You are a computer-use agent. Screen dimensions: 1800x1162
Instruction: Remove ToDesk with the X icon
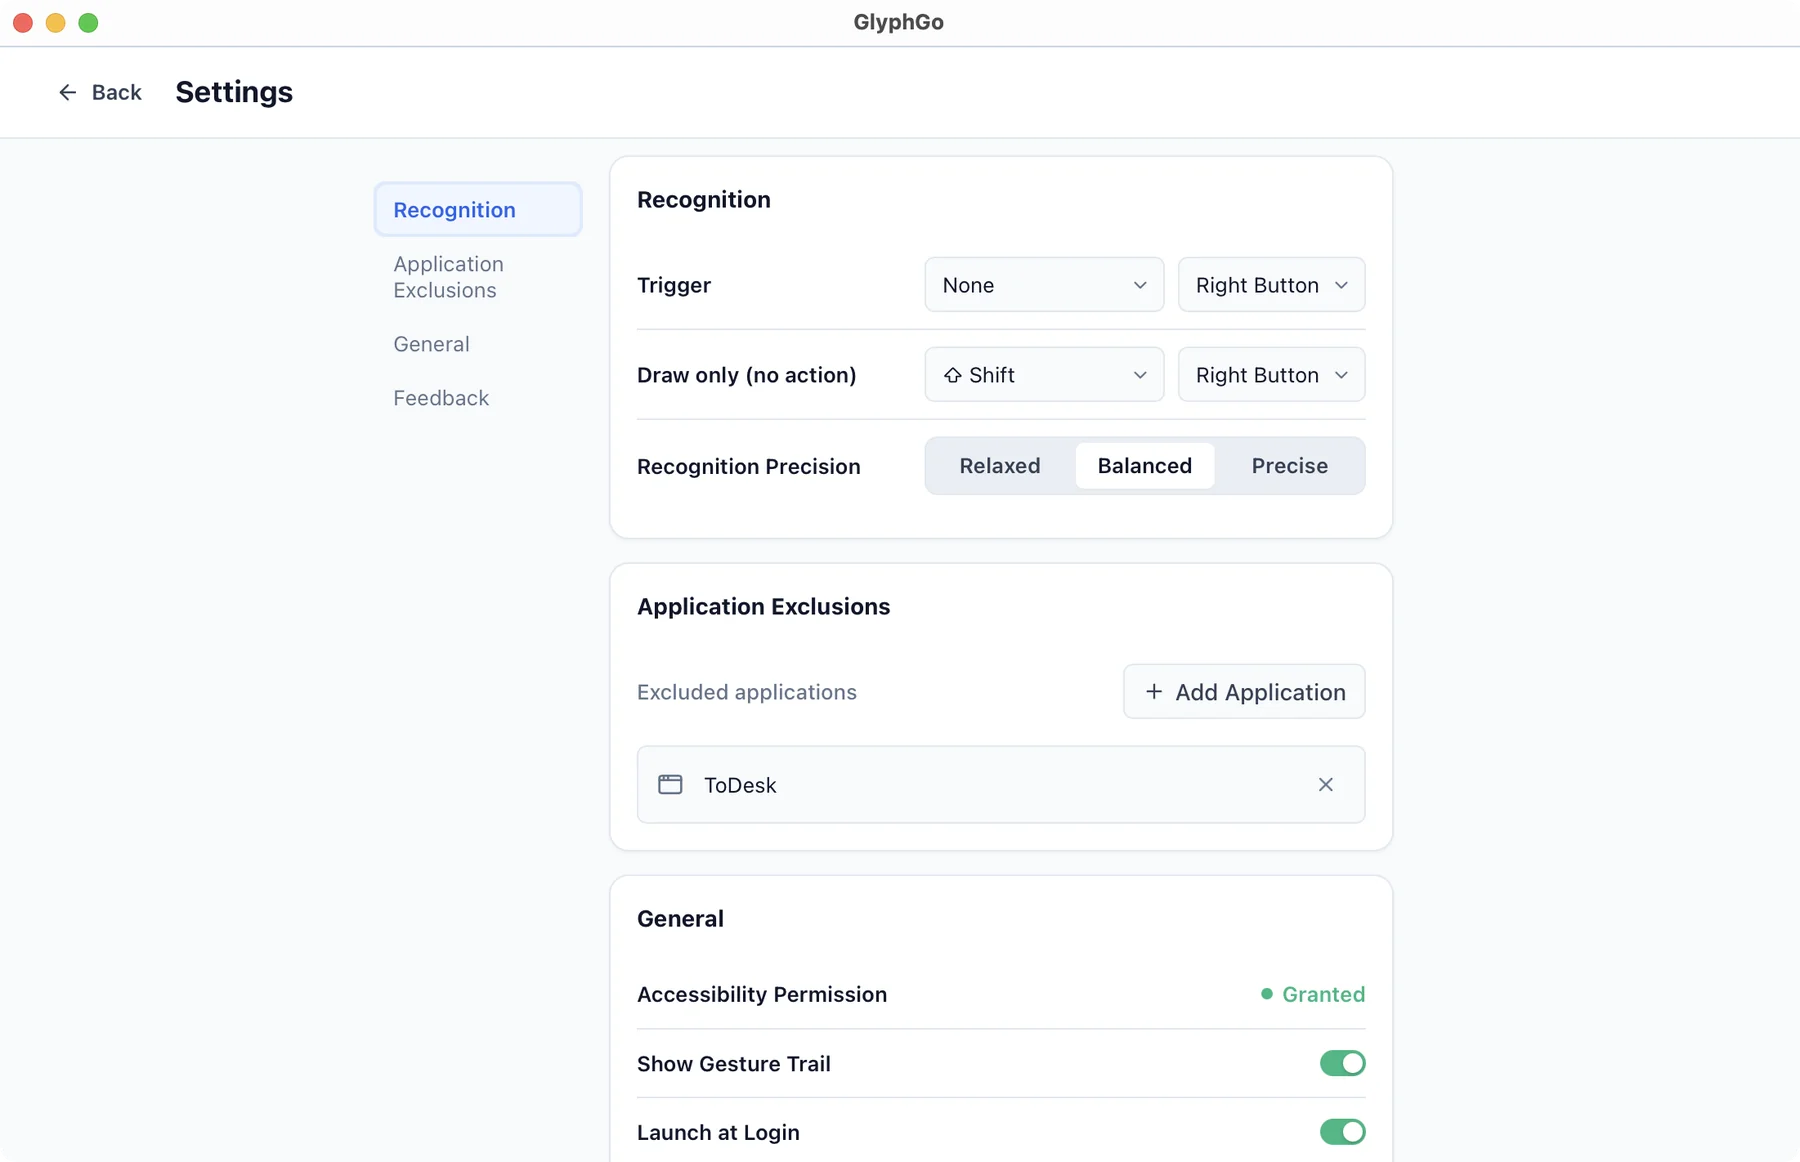click(x=1325, y=785)
